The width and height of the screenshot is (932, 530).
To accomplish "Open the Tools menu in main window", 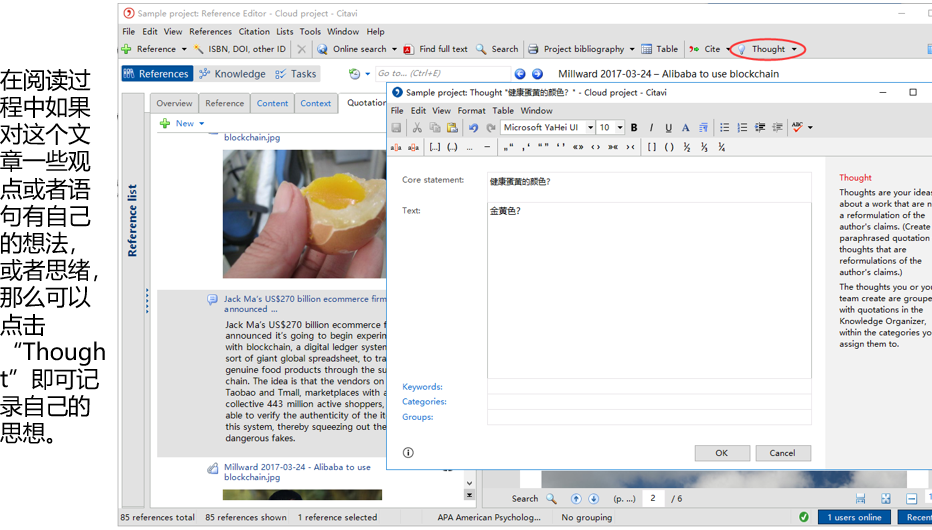I will pyautogui.click(x=310, y=31).
